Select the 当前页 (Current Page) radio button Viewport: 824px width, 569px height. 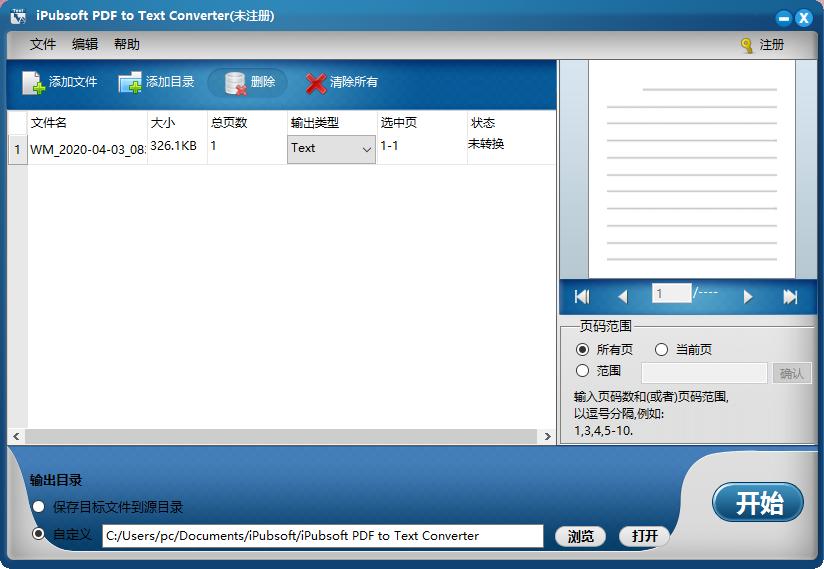point(661,350)
